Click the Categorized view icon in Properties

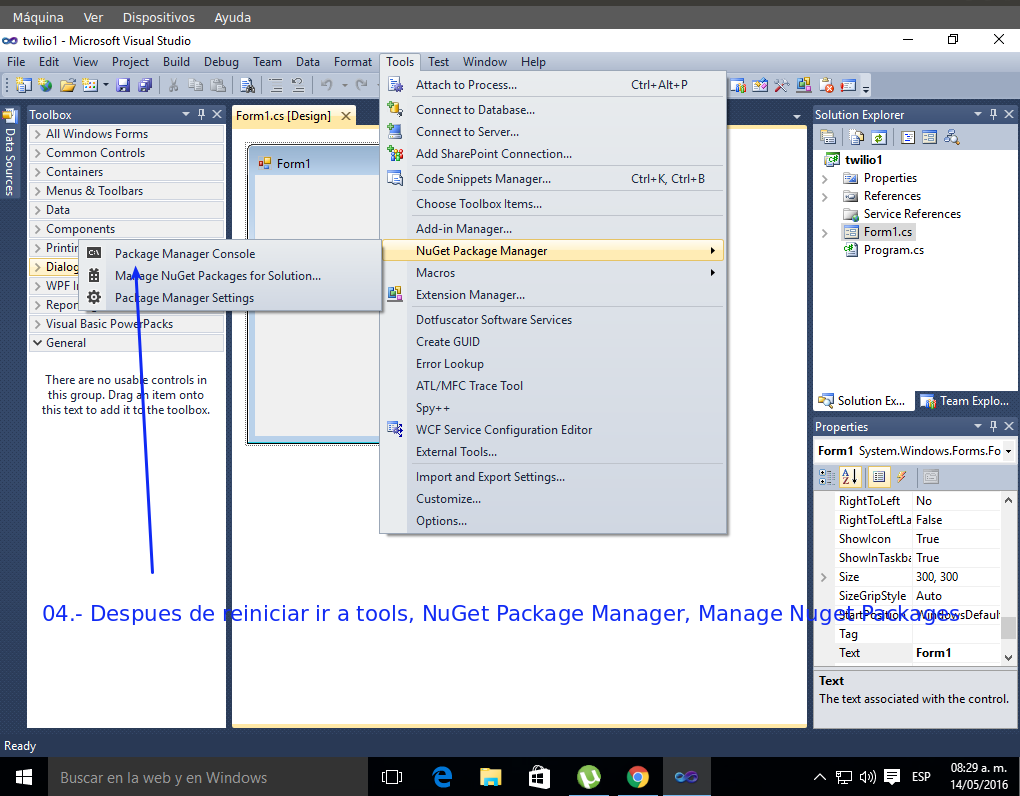point(827,477)
